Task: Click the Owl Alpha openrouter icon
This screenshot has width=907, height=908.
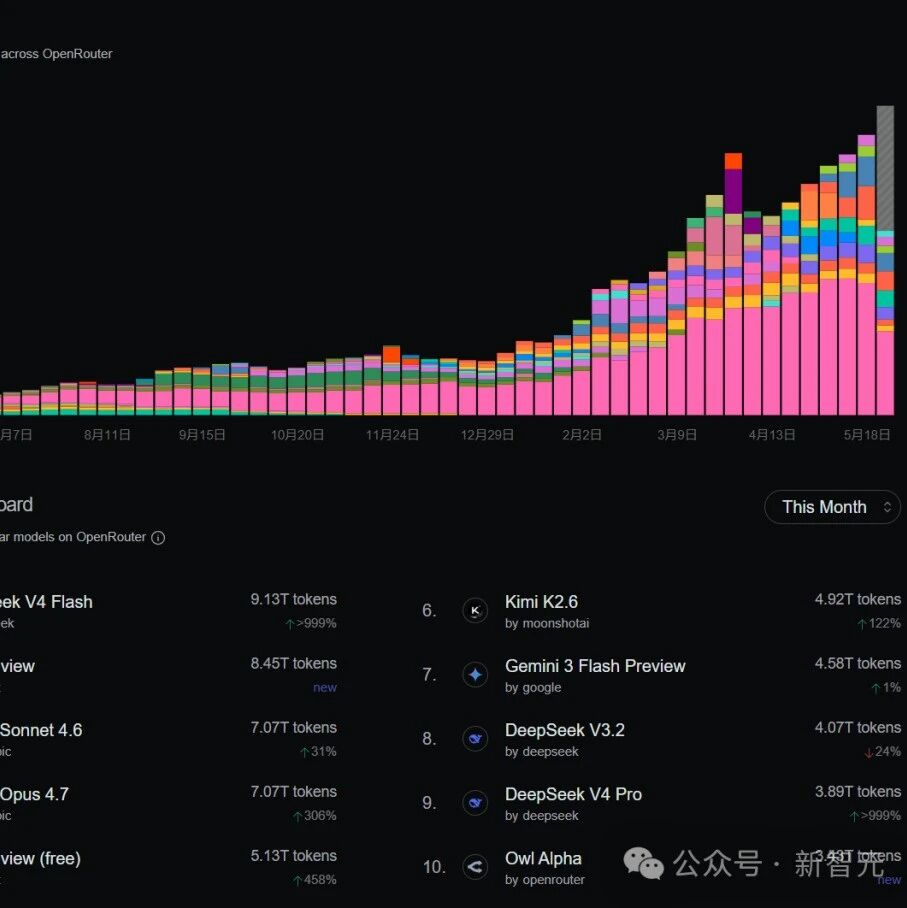Action: coord(475,867)
